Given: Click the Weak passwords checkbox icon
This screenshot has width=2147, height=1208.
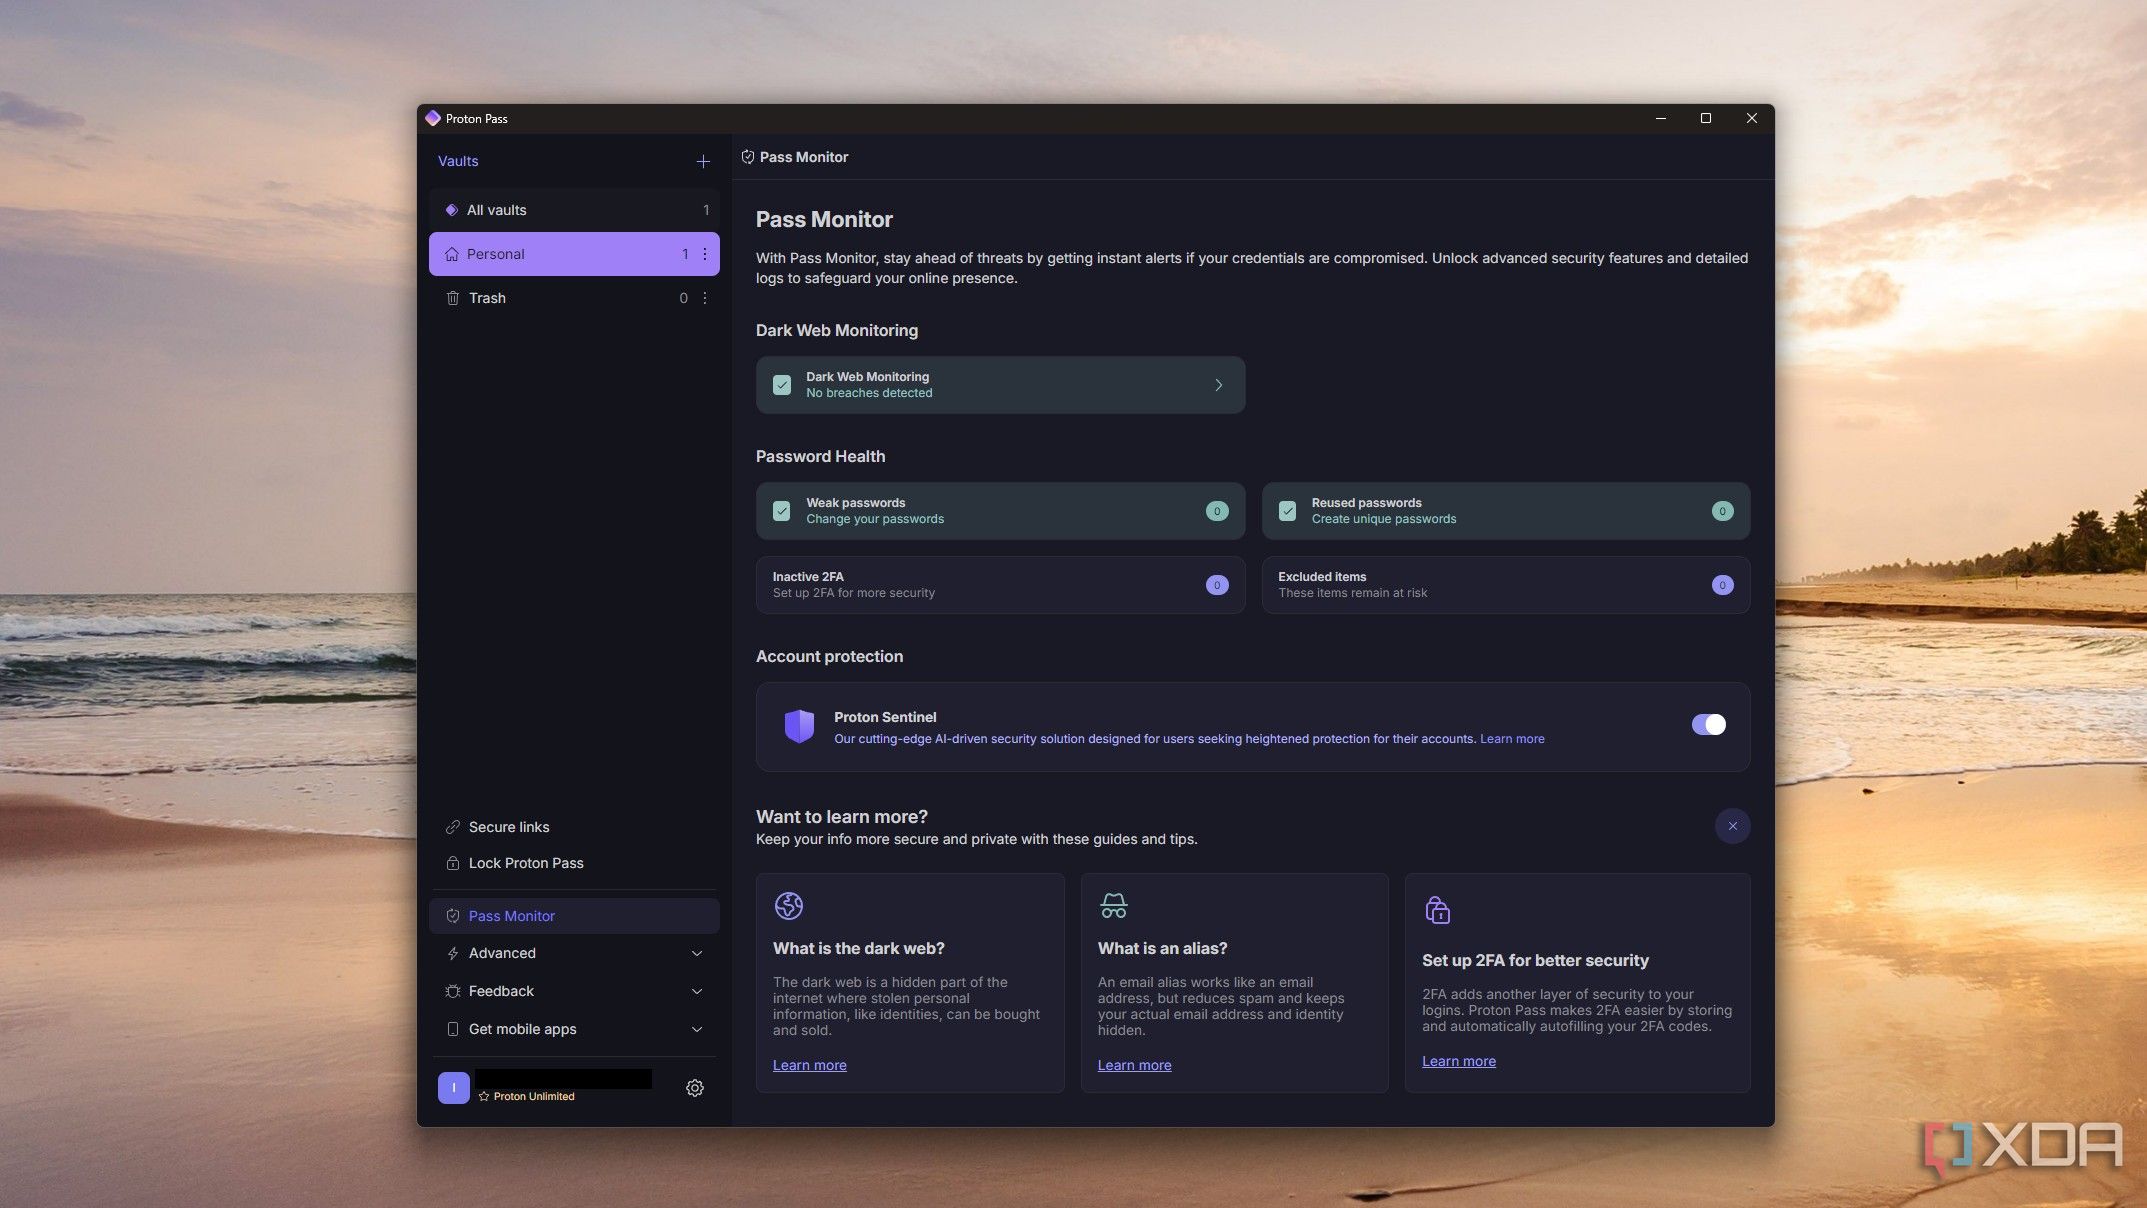Looking at the screenshot, I should (x=780, y=510).
